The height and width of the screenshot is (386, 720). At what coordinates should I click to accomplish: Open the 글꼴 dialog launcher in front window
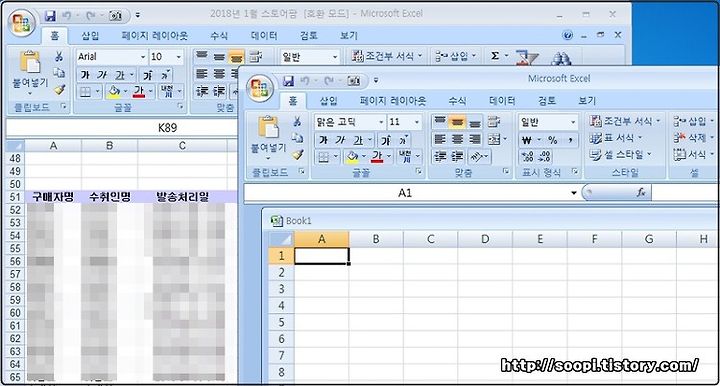click(418, 171)
